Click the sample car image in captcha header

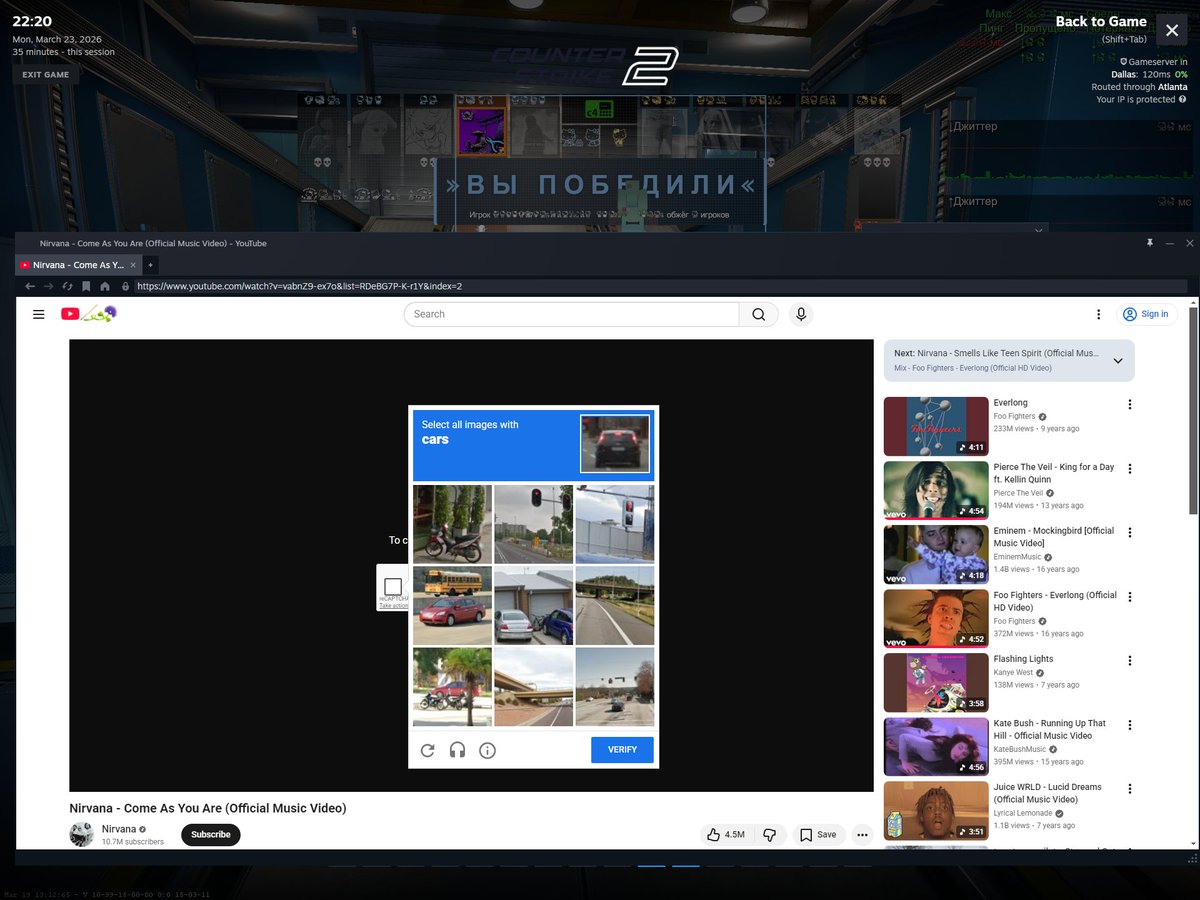pyautogui.click(x=615, y=444)
